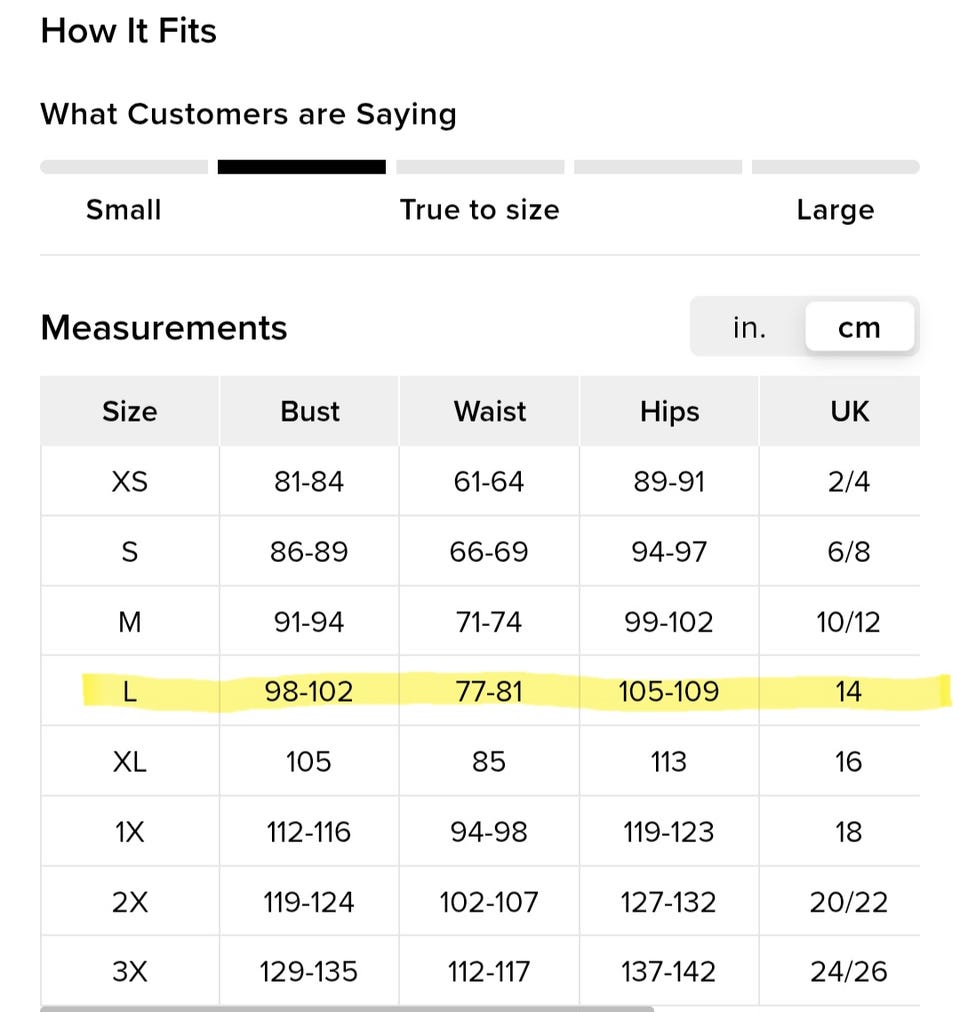This screenshot has height=1012, width=960.
Task: Select the cm unit option
Action: coord(859,327)
